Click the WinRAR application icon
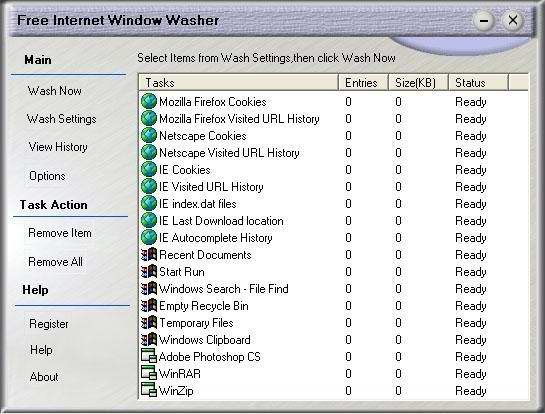This screenshot has width=545, height=414. [149, 373]
